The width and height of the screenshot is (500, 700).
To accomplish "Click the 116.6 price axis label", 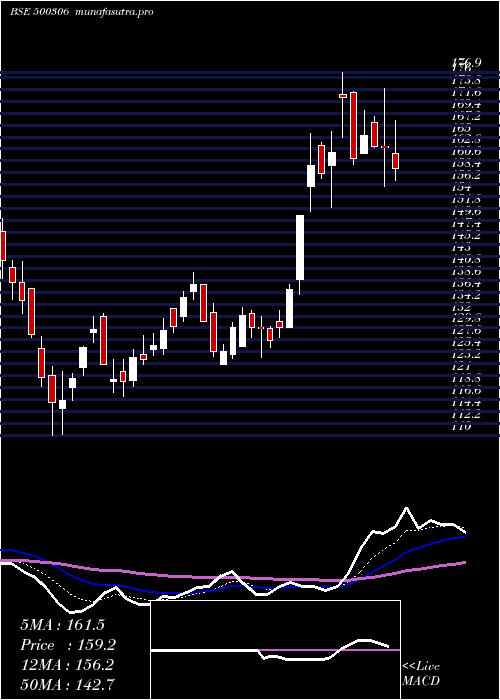I will [x=467, y=391].
